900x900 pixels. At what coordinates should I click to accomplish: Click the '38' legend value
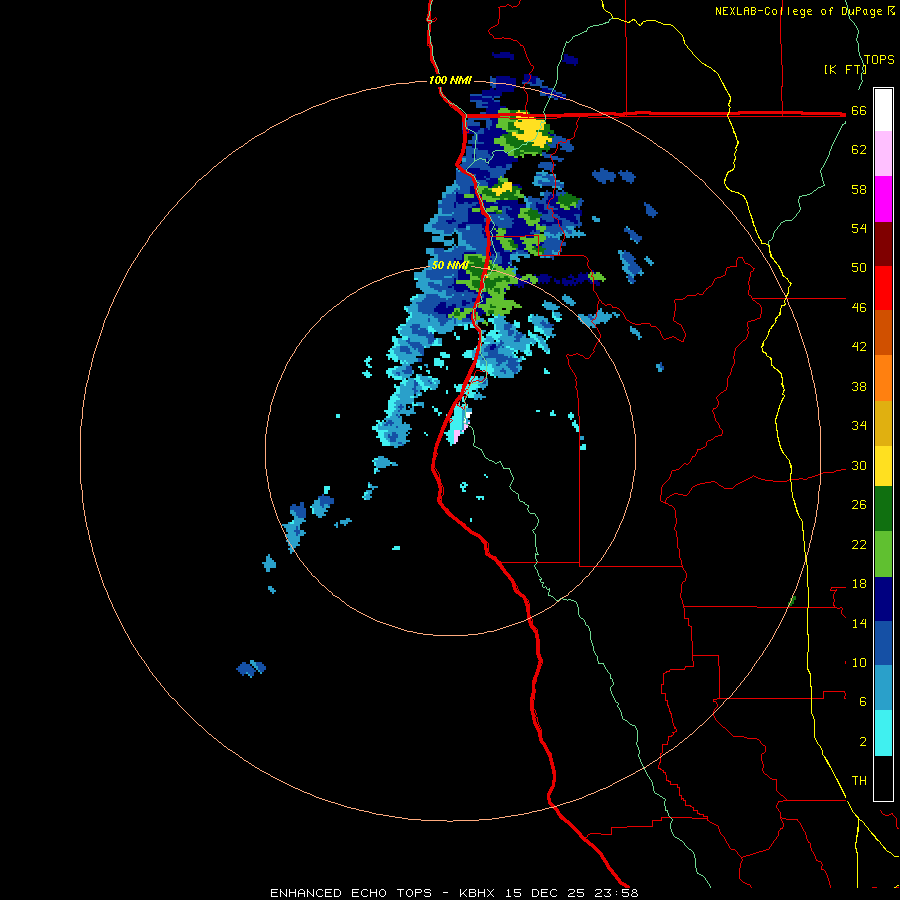click(x=859, y=386)
